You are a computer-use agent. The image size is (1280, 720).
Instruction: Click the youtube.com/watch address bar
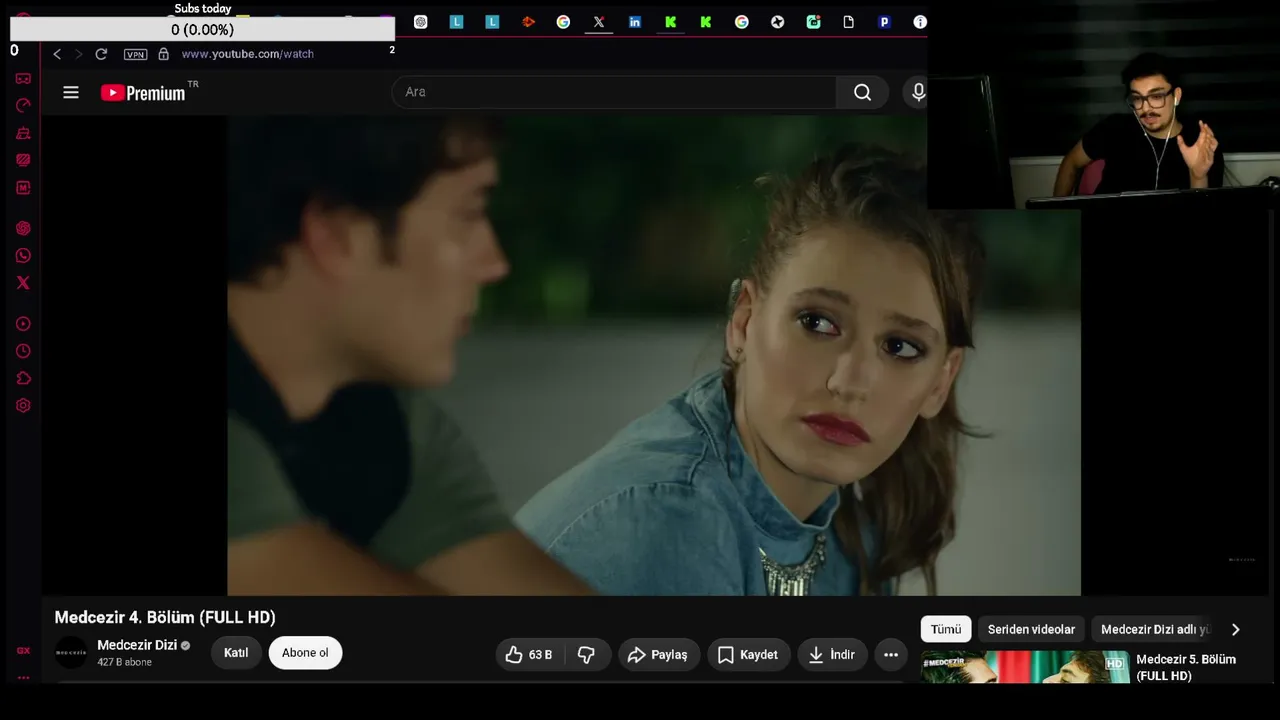pos(248,54)
